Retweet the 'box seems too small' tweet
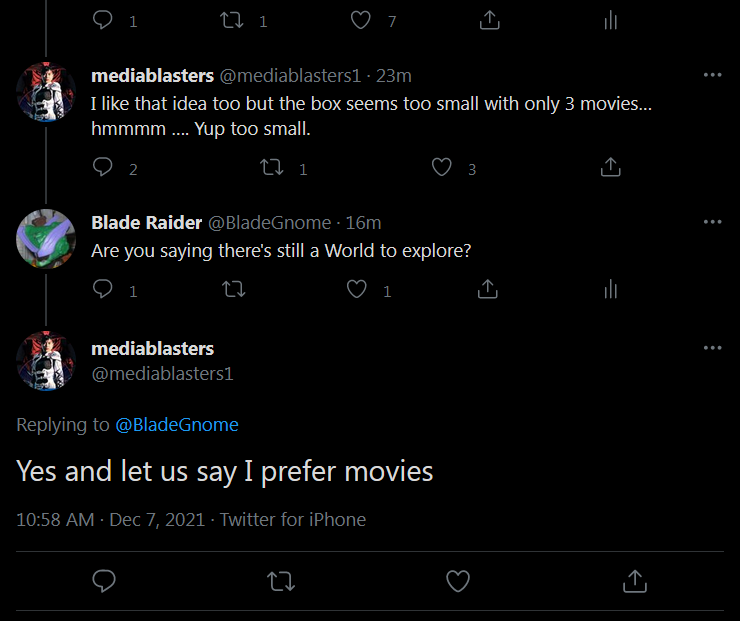Screen dimensions: 740x621 tap(272, 168)
